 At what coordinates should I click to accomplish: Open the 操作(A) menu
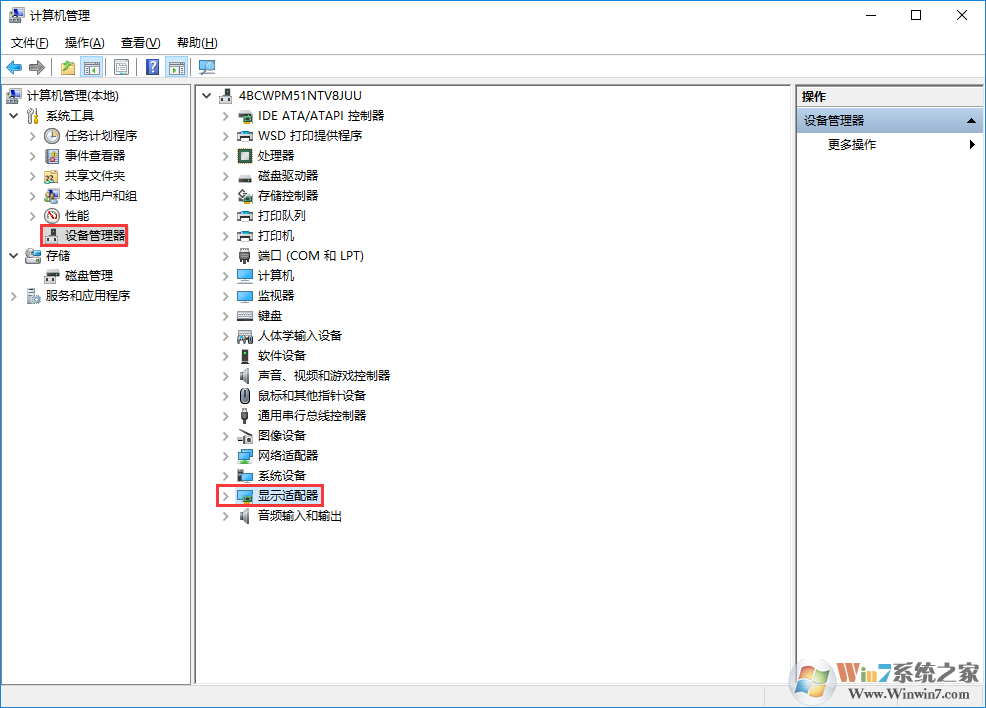(x=84, y=43)
